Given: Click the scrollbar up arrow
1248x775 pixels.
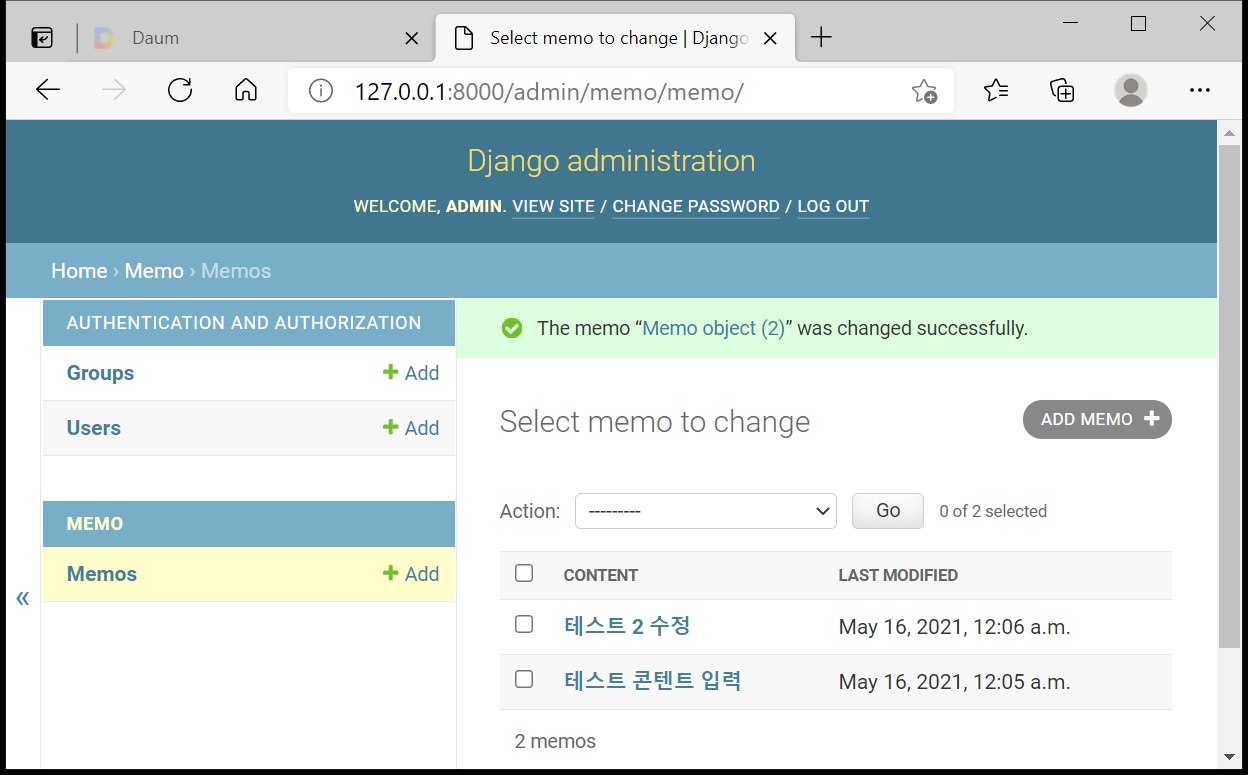Looking at the screenshot, I should [x=1230, y=132].
